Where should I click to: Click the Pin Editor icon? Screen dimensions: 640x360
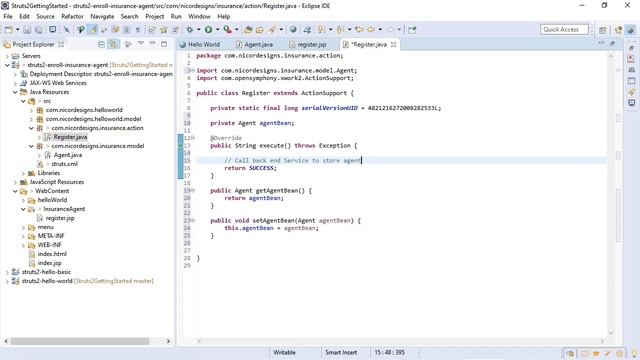(x=412, y=29)
